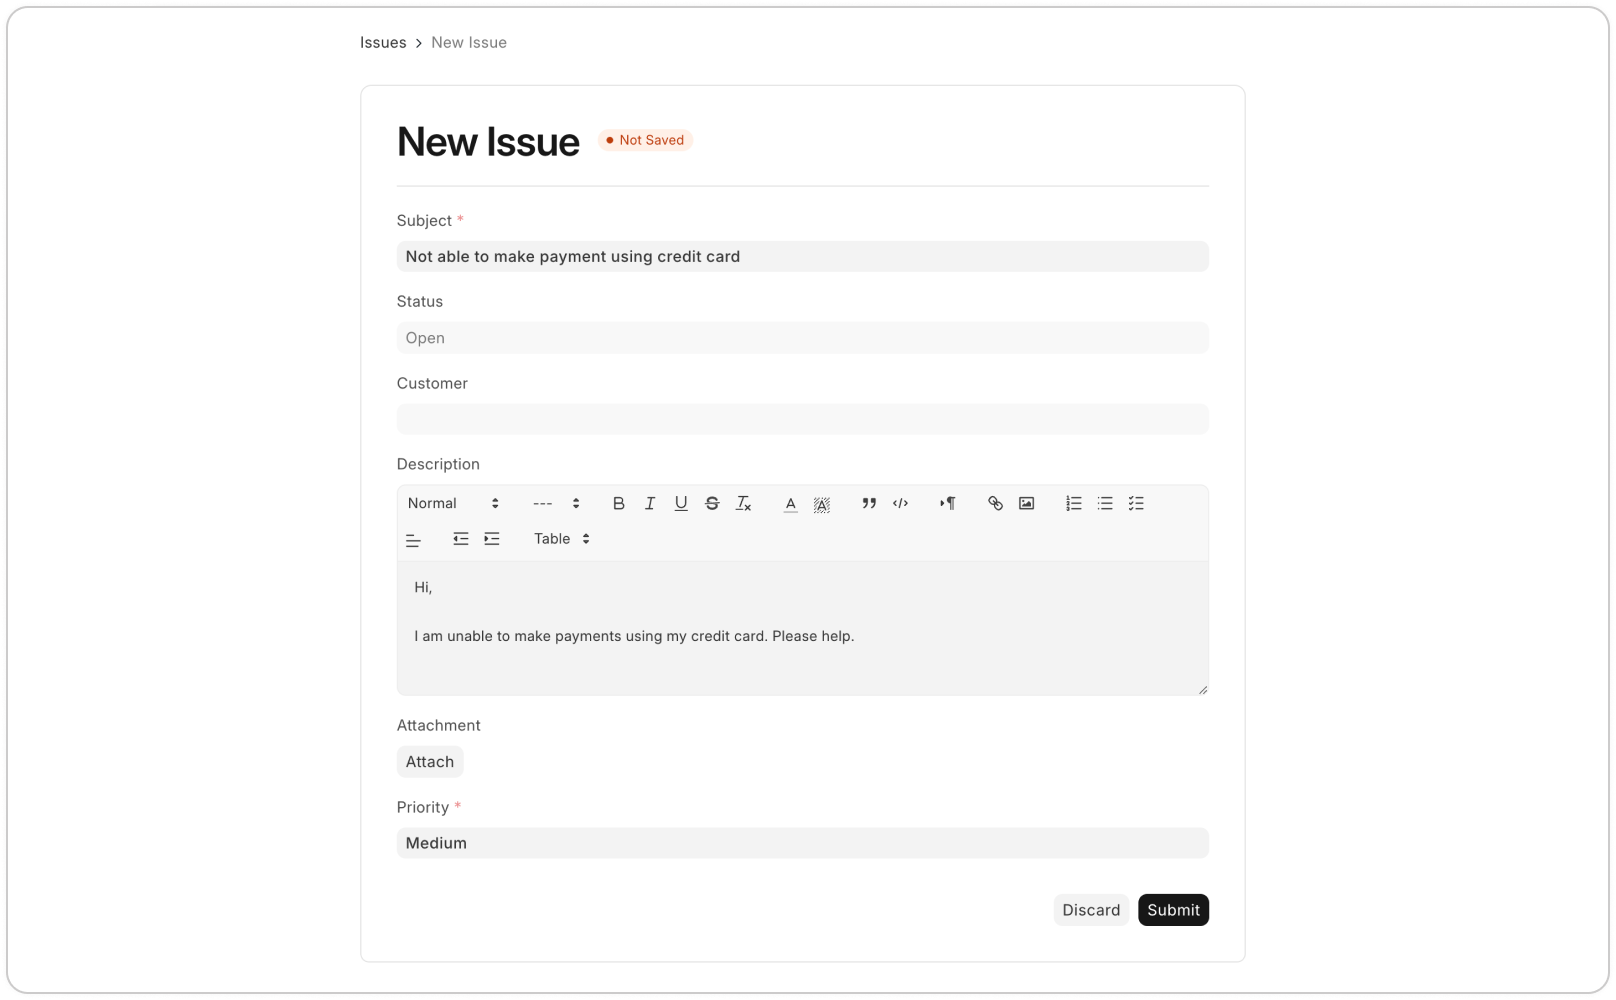The width and height of the screenshot is (1616, 1000).
Task: Click the Attach button
Action: (430, 762)
